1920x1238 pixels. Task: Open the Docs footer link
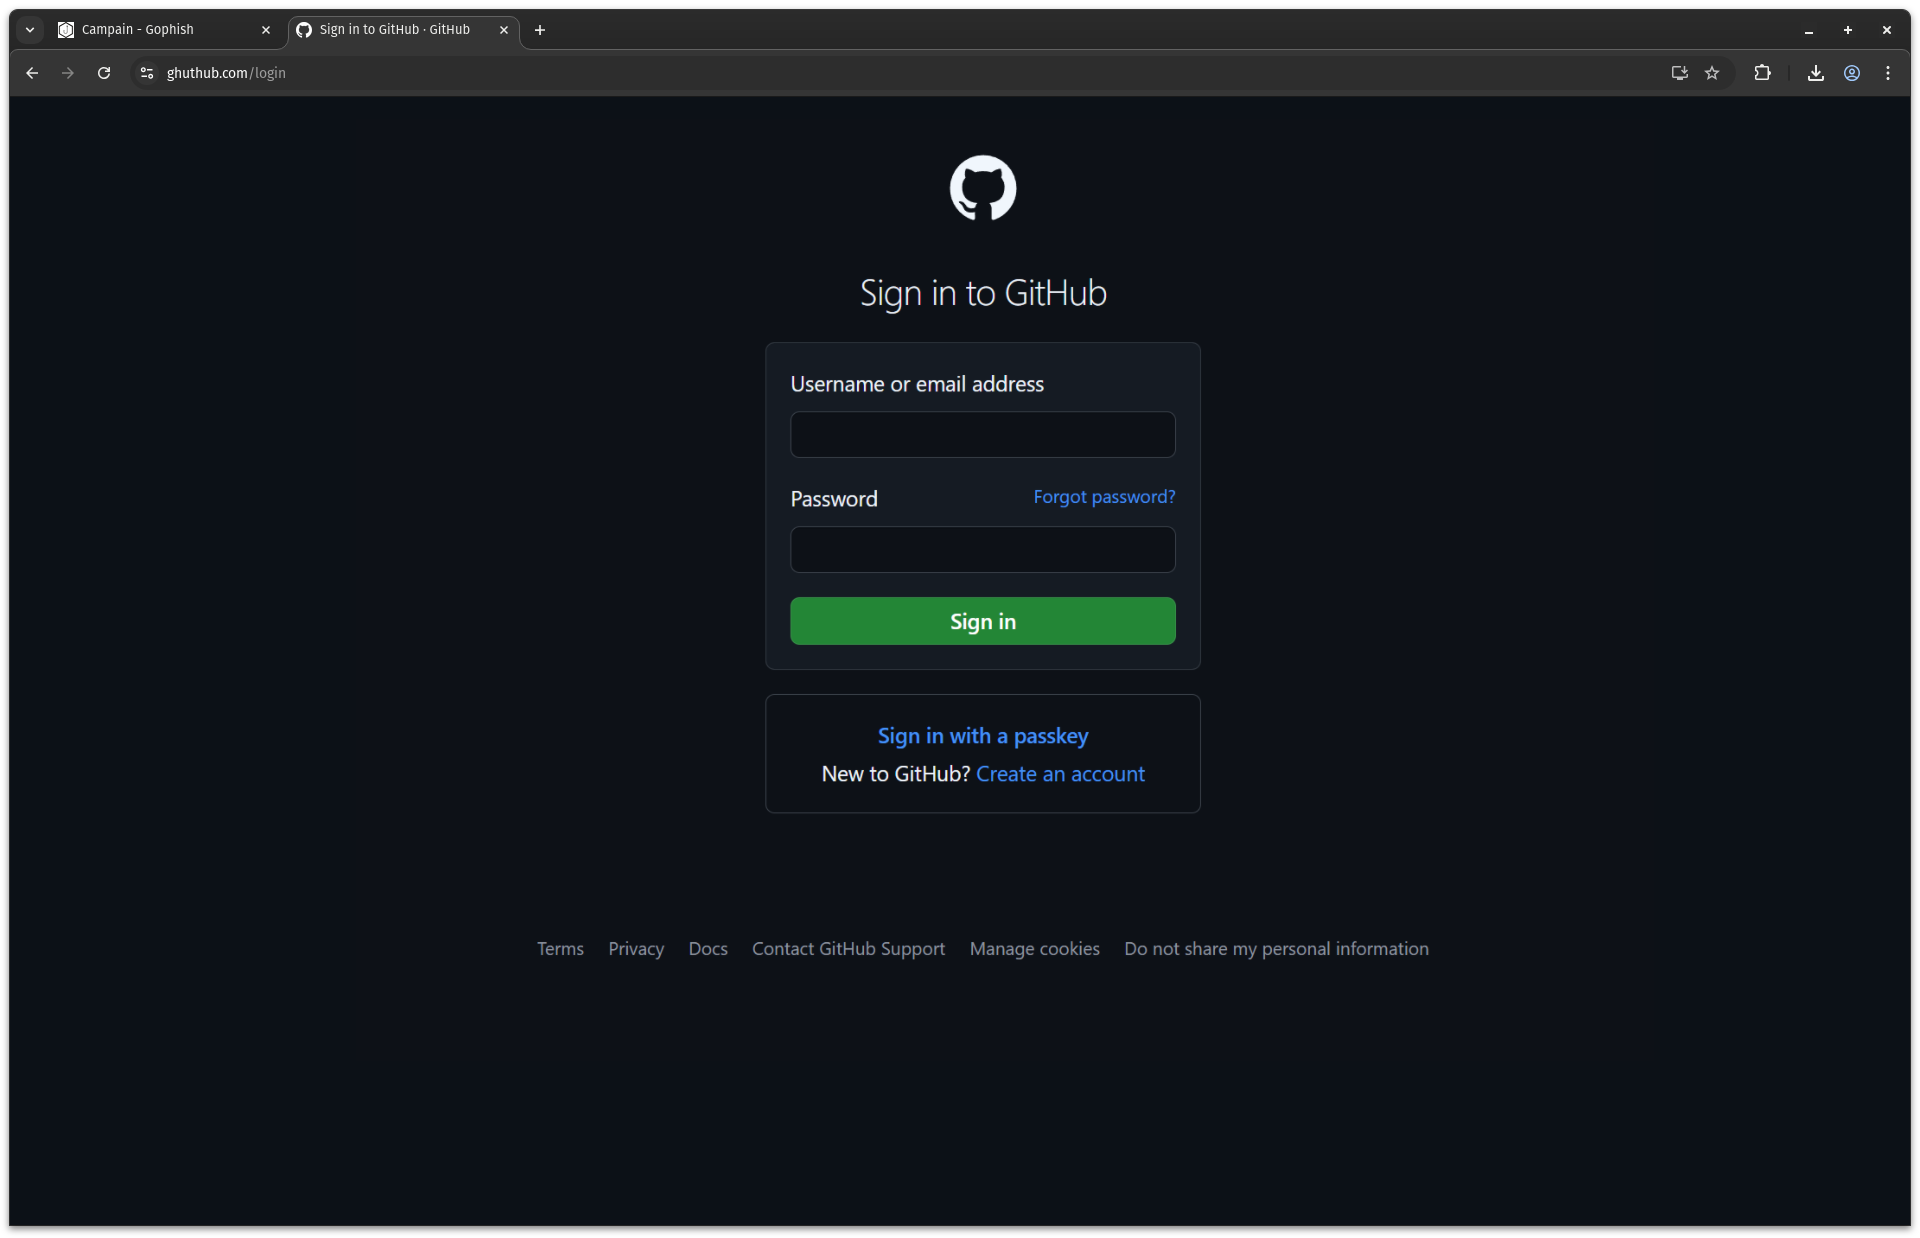click(708, 949)
